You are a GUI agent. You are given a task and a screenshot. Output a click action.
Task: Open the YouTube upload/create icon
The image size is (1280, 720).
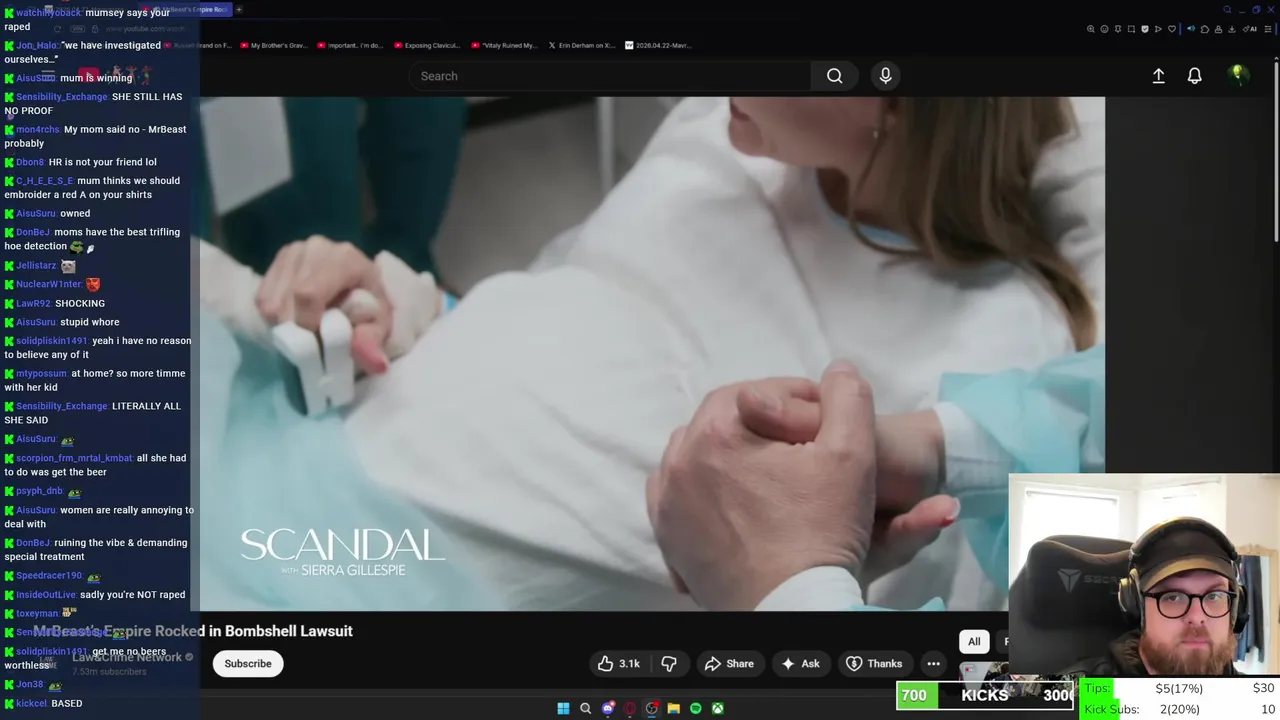[1158, 76]
